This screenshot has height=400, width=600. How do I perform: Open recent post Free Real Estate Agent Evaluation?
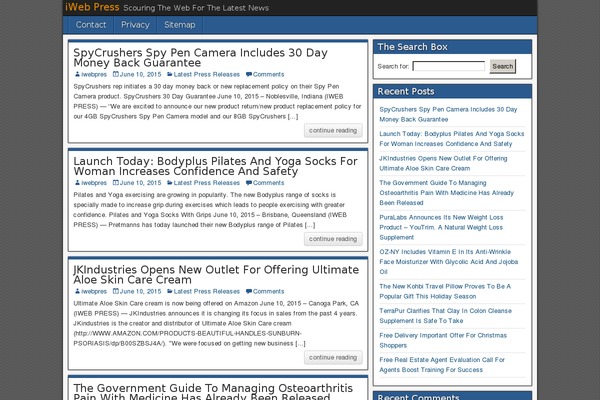click(442, 364)
